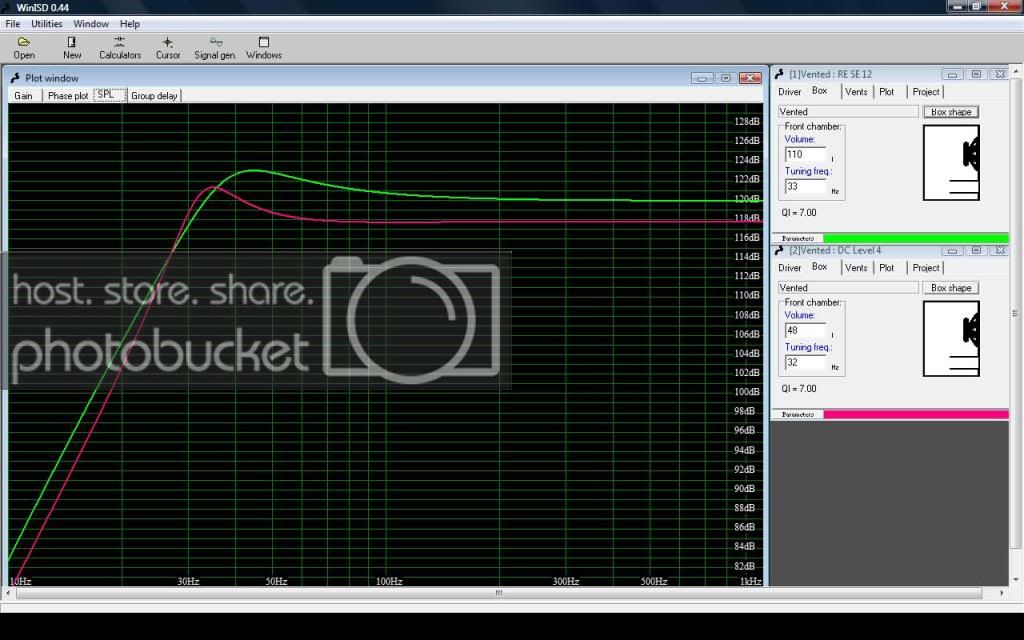
Task: Click Parameters button in RE SE 12 window
Action: [797, 238]
